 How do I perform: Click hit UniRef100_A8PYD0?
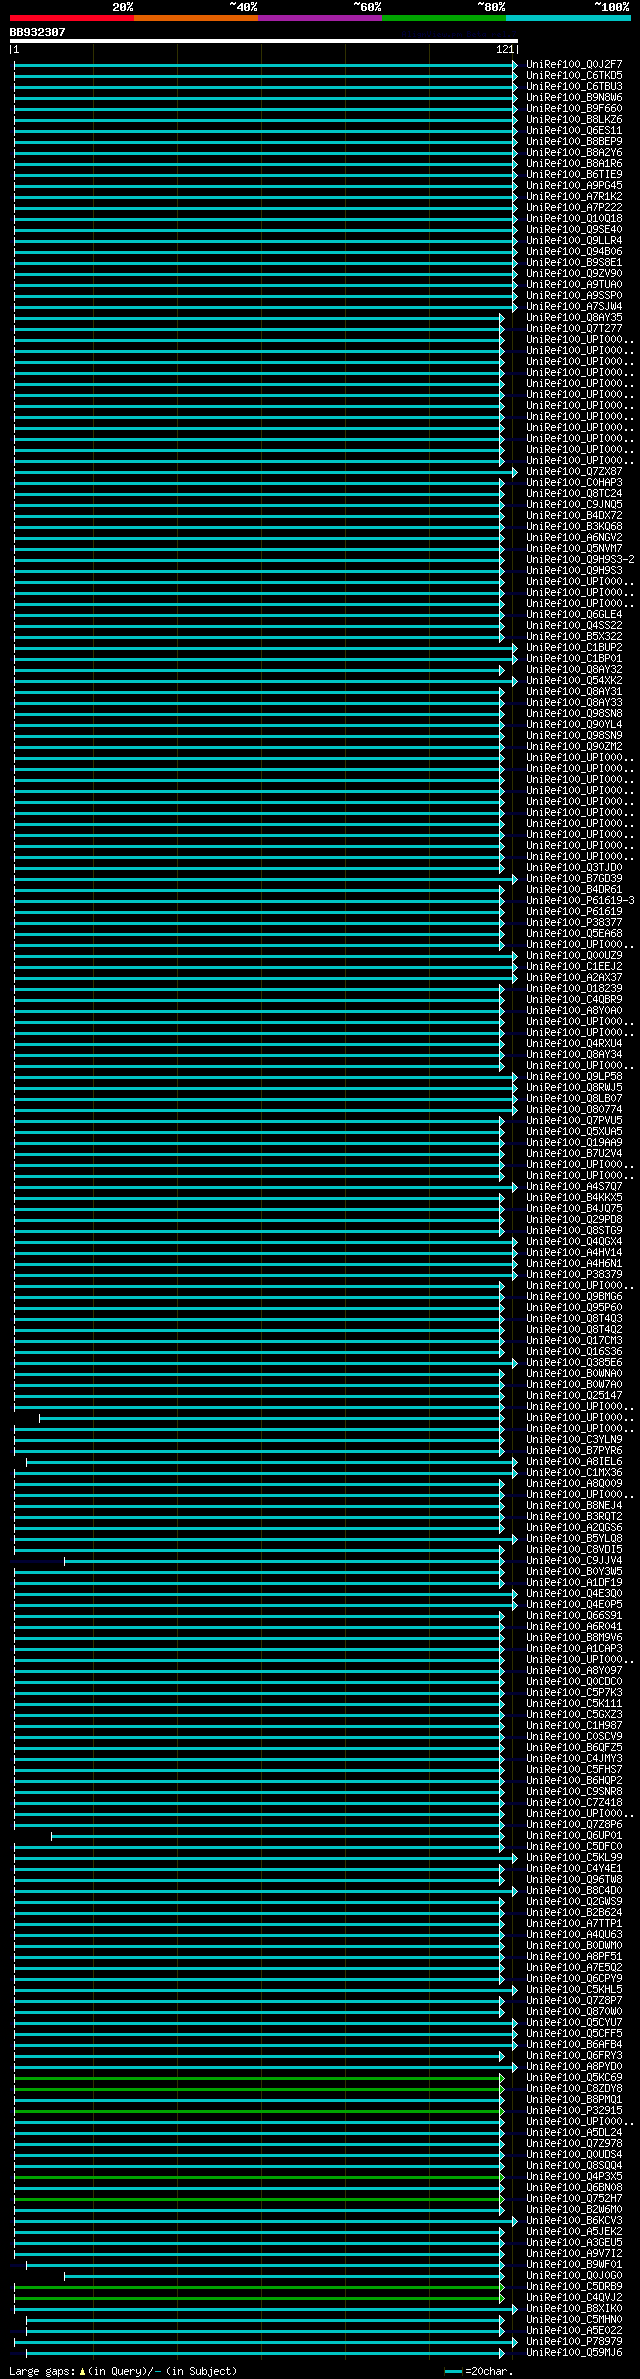tap(574, 2066)
